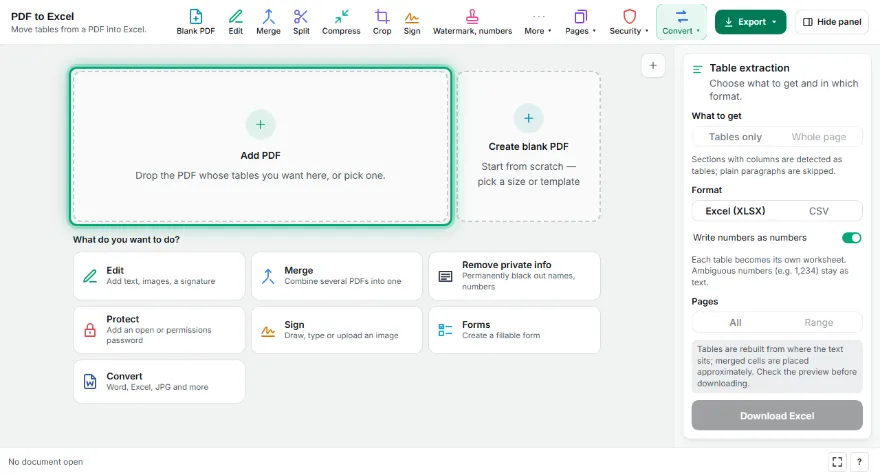Open the Pages dropdown menu
Image resolution: width=880 pixels, height=475 pixels.
pyautogui.click(x=580, y=22)
